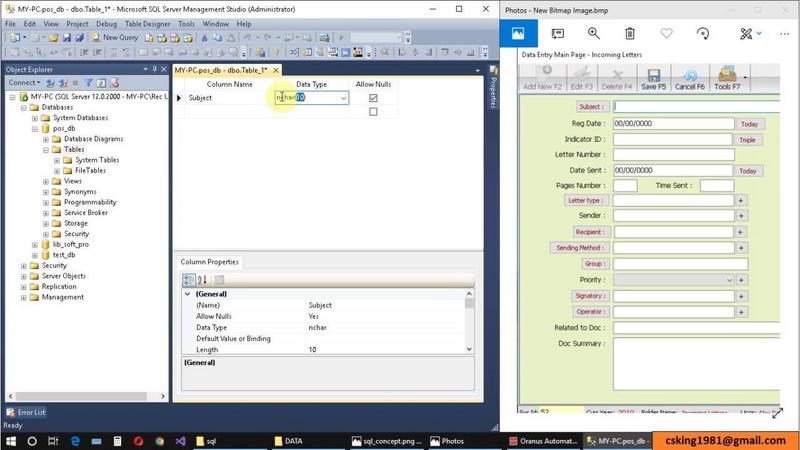Click the Subject column name cell
The width and height of the screenshot is (800, 450).
pos(230,98)
